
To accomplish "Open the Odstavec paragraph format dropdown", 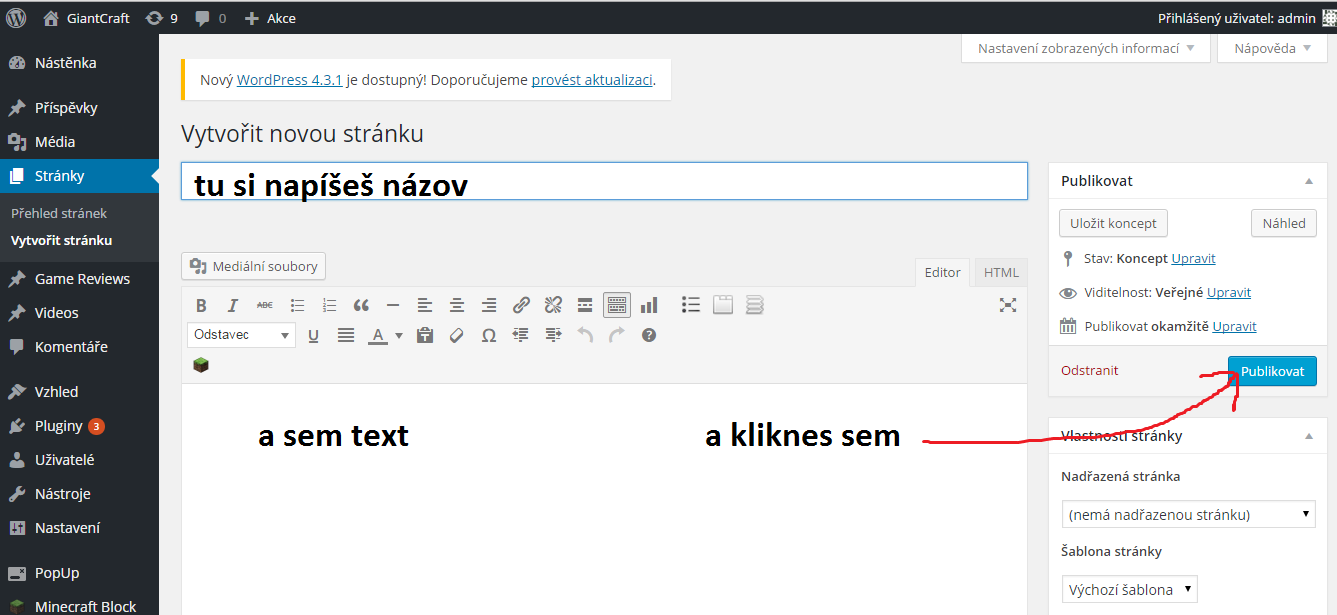I will click(x=241, y=335).
